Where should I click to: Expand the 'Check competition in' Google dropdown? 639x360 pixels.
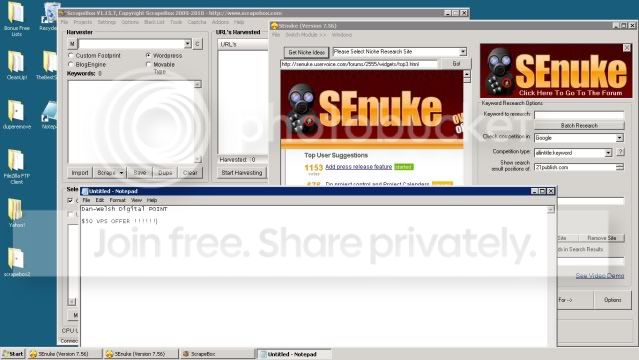click(x=619, y=138)
